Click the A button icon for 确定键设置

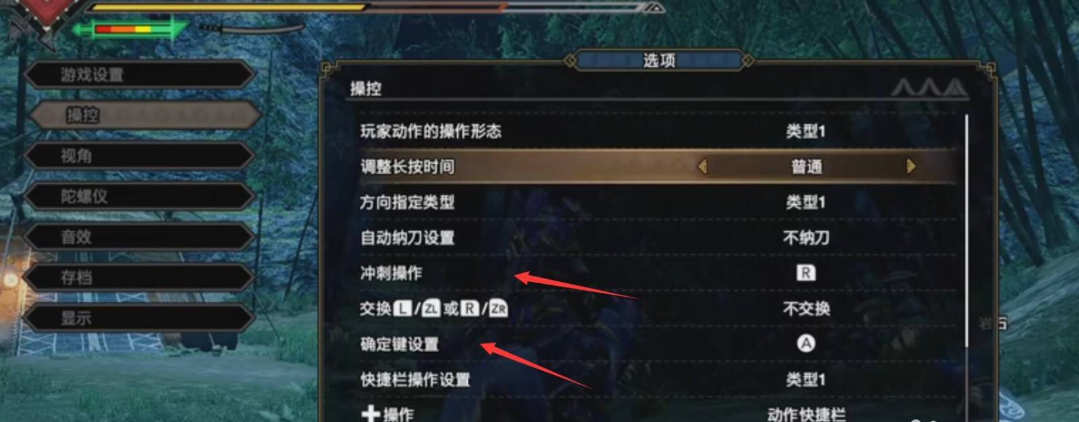pos(805,344)
